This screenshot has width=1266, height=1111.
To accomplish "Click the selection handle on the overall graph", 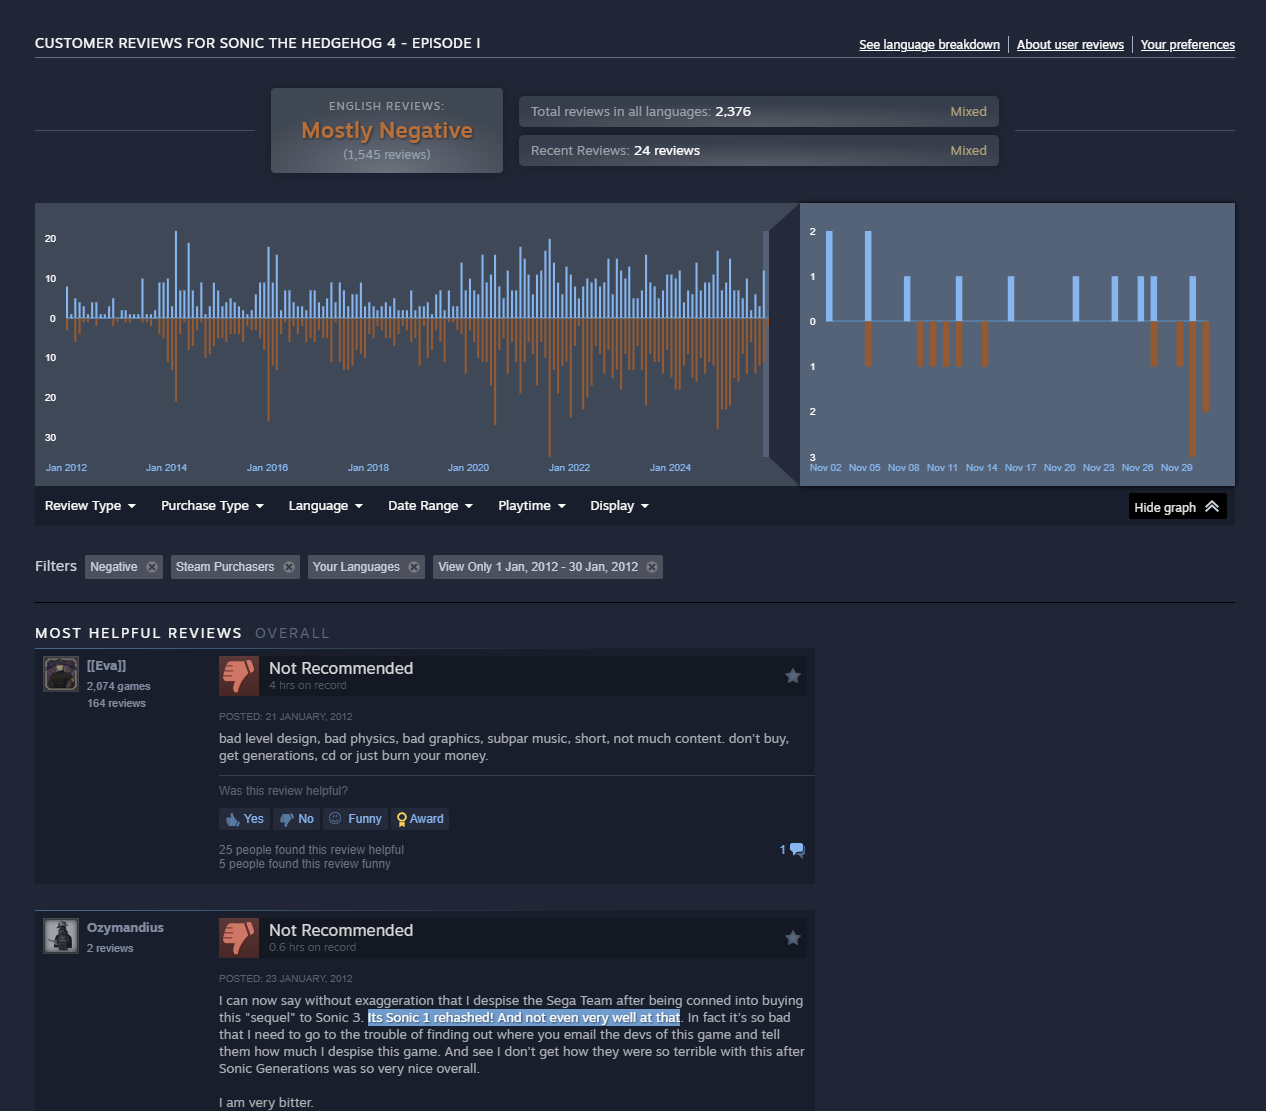I will click(x=766, y=344).
